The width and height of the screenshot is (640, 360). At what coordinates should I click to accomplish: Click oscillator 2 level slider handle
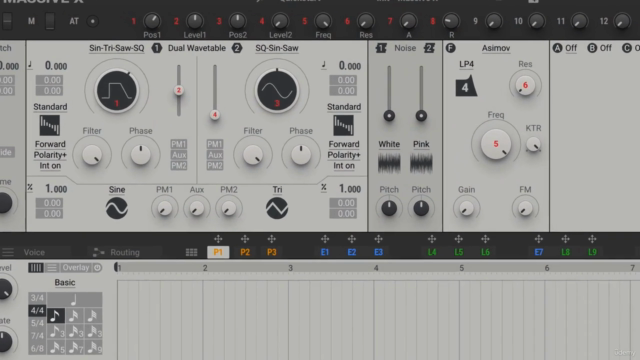click(x=215, y=115)
